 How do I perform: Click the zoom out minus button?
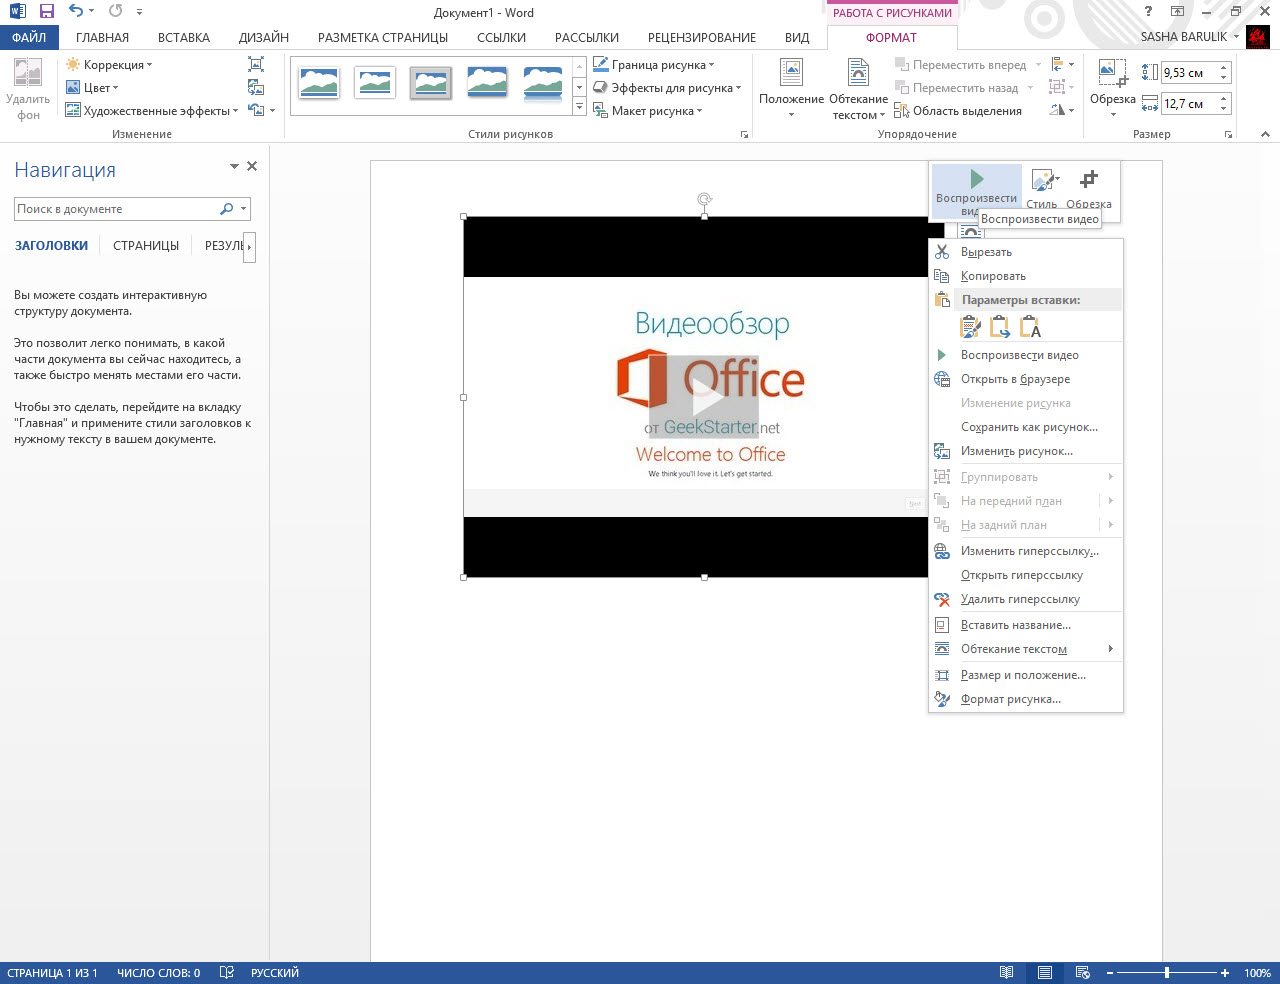coord(1110,973)
